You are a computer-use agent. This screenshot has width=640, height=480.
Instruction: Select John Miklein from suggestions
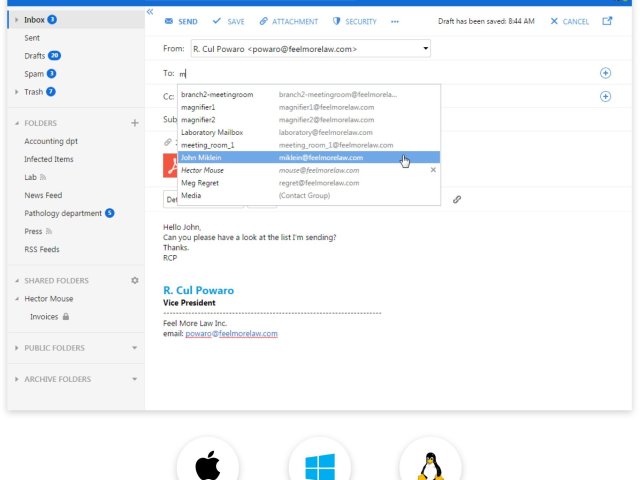(309, 158)
